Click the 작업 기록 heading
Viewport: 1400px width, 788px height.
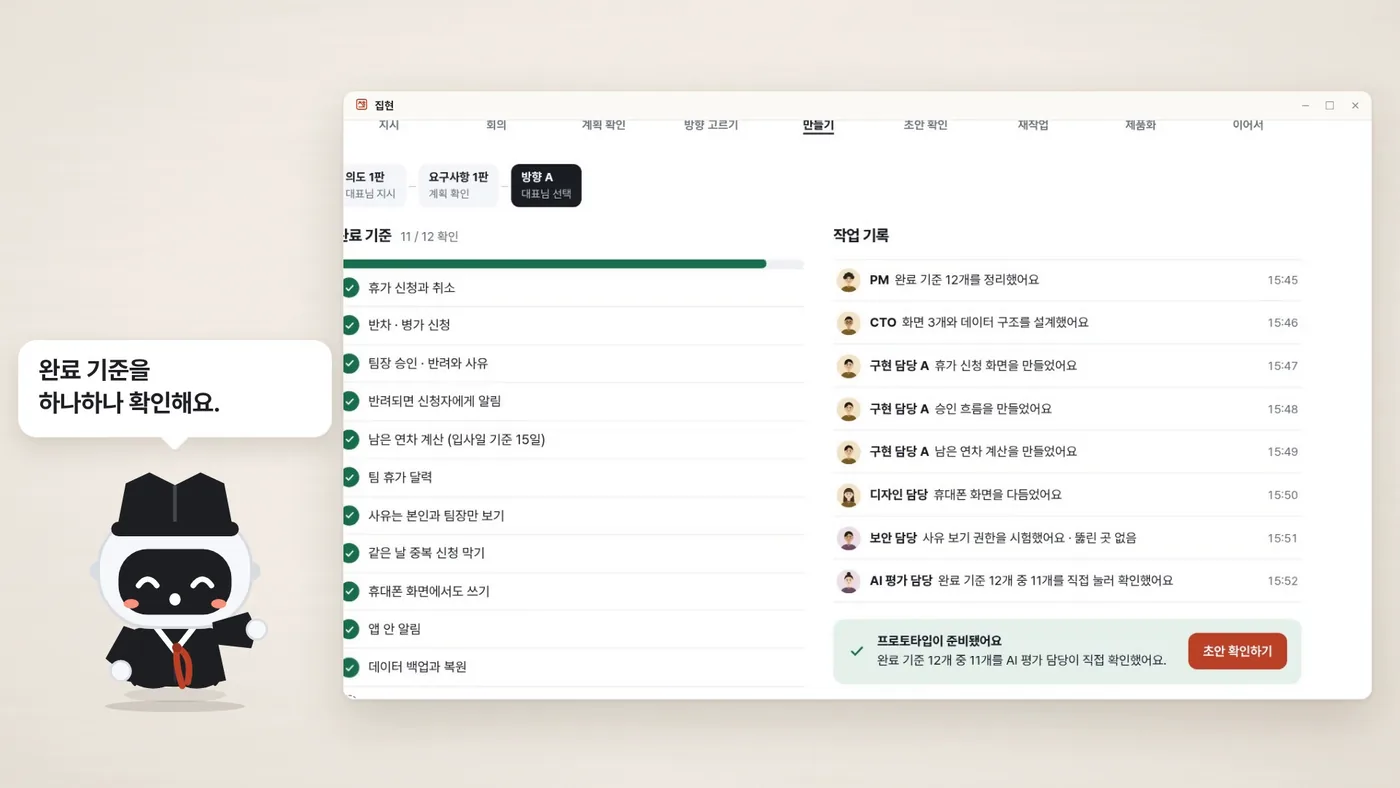861,236
